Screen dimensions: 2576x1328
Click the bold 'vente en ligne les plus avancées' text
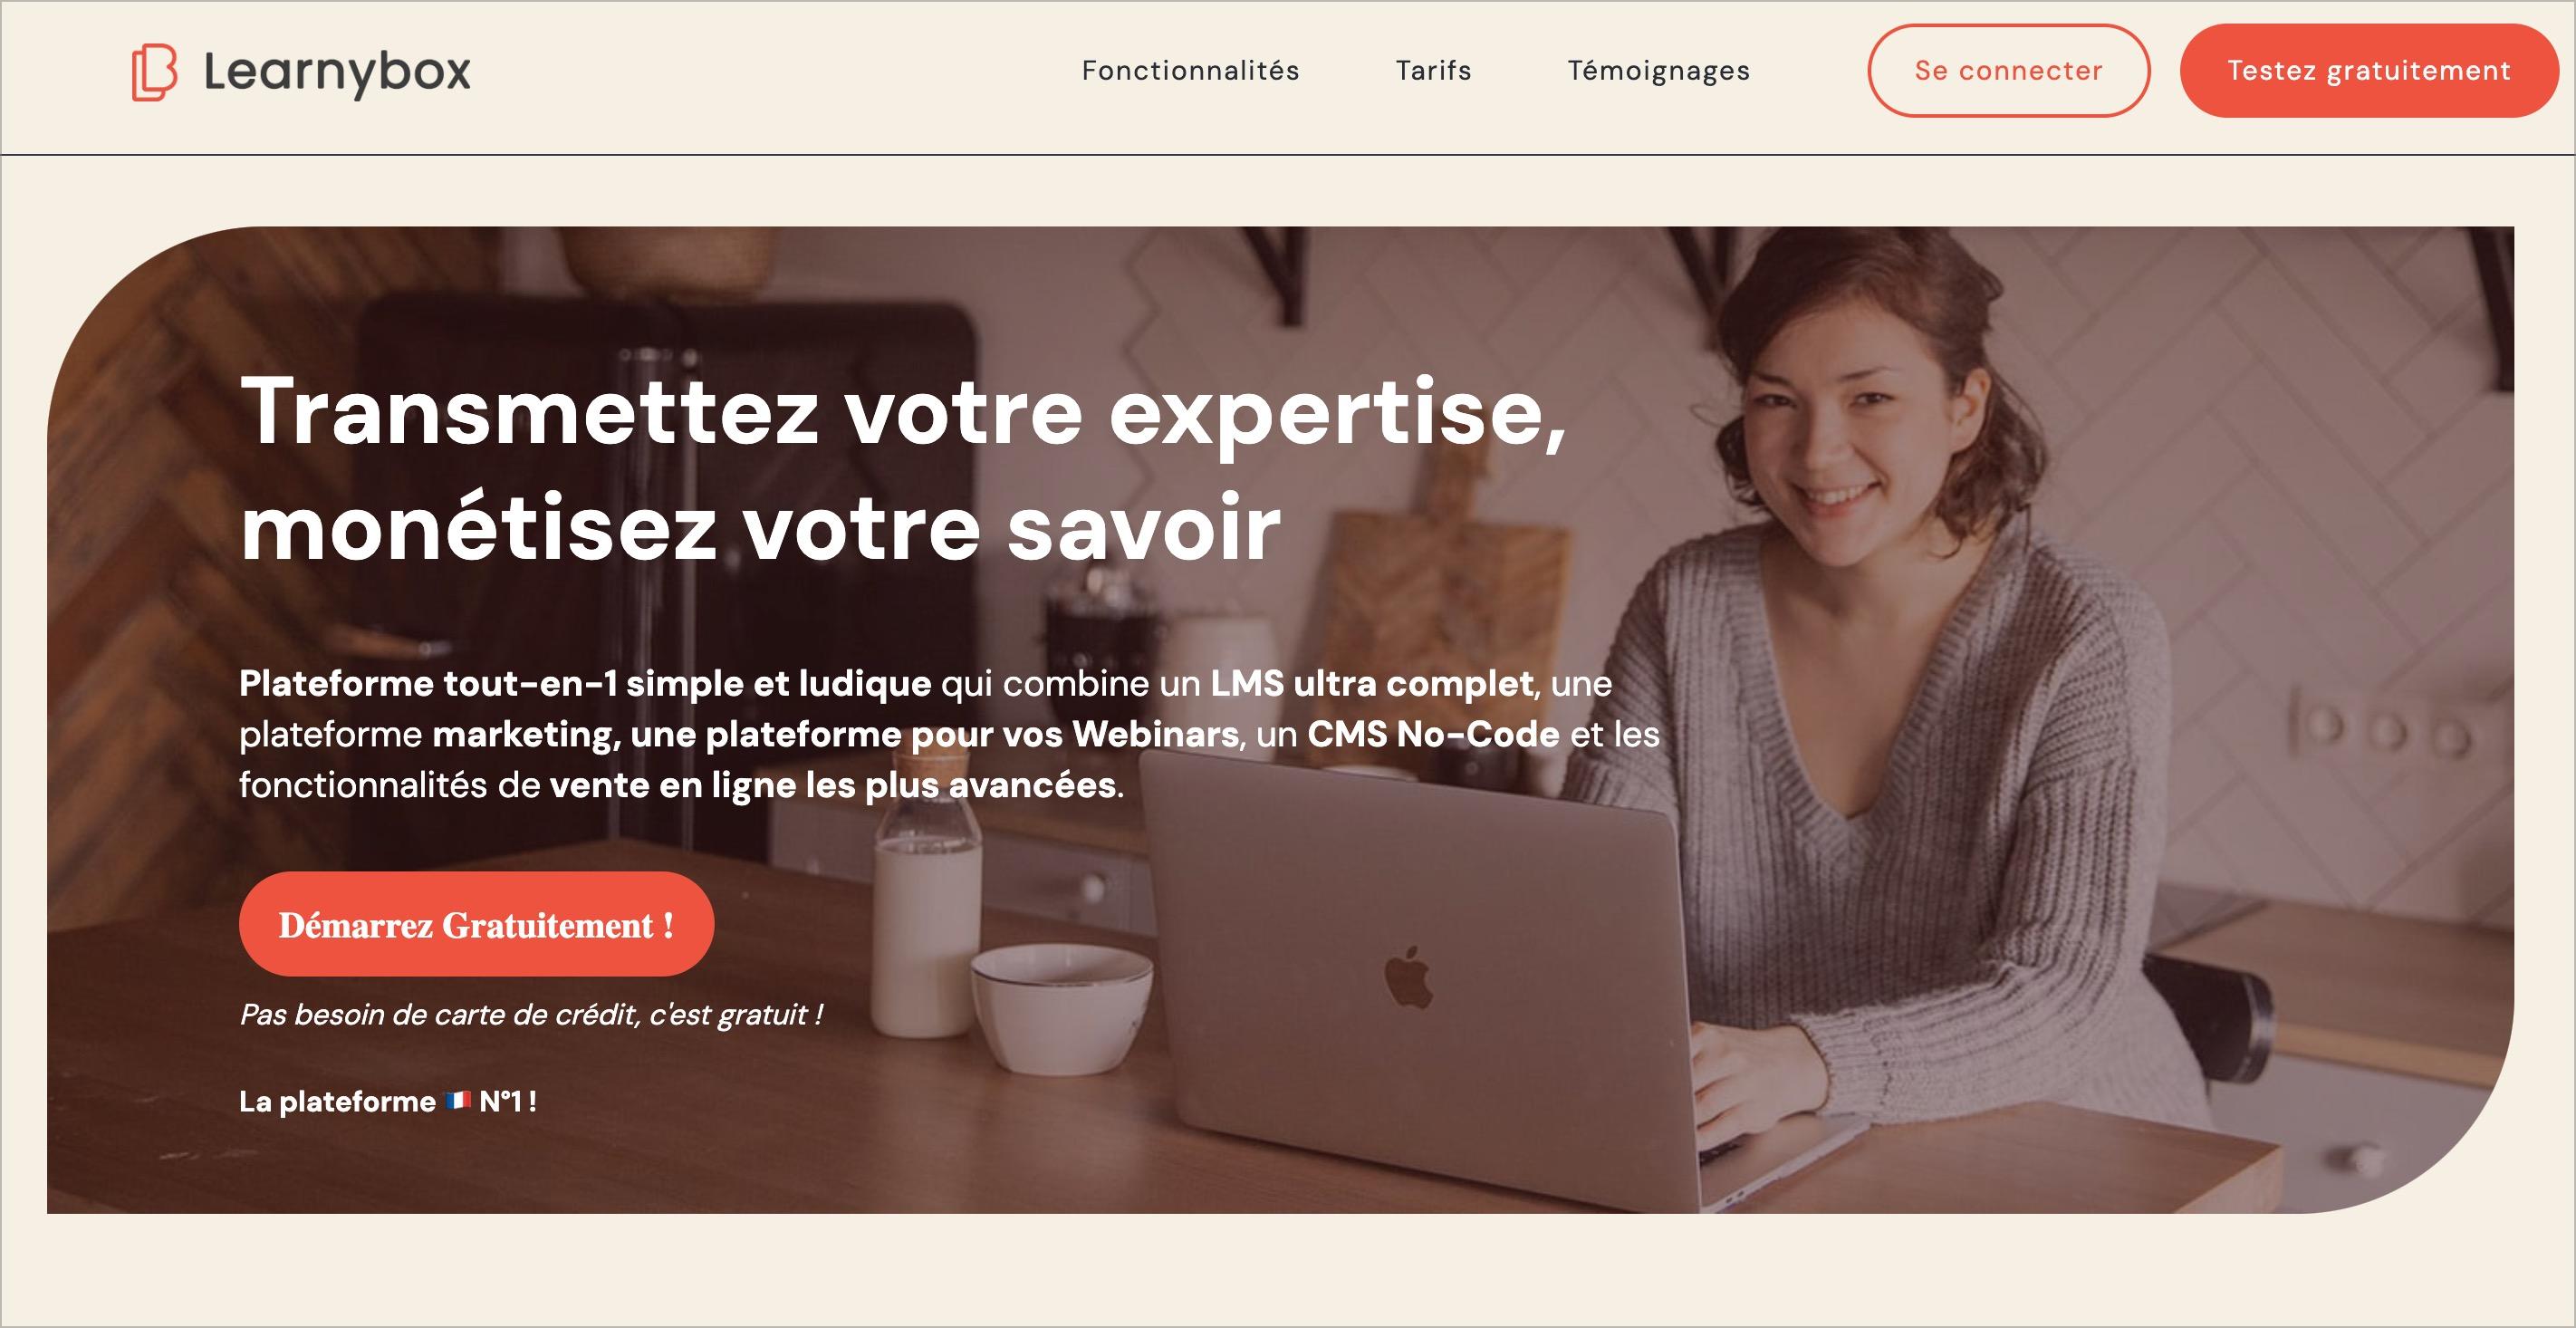pyautogui.click(x=833, y=785)
